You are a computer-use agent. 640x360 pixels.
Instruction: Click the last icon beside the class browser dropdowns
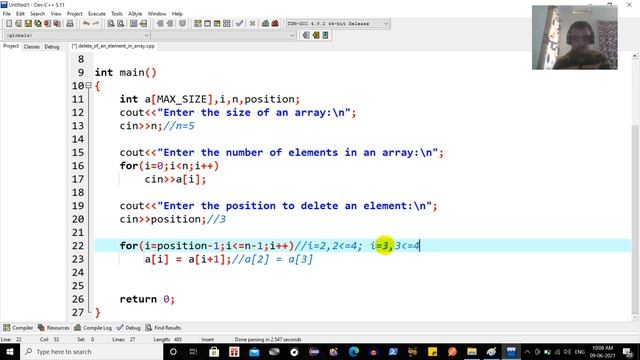tap(325, 36)
